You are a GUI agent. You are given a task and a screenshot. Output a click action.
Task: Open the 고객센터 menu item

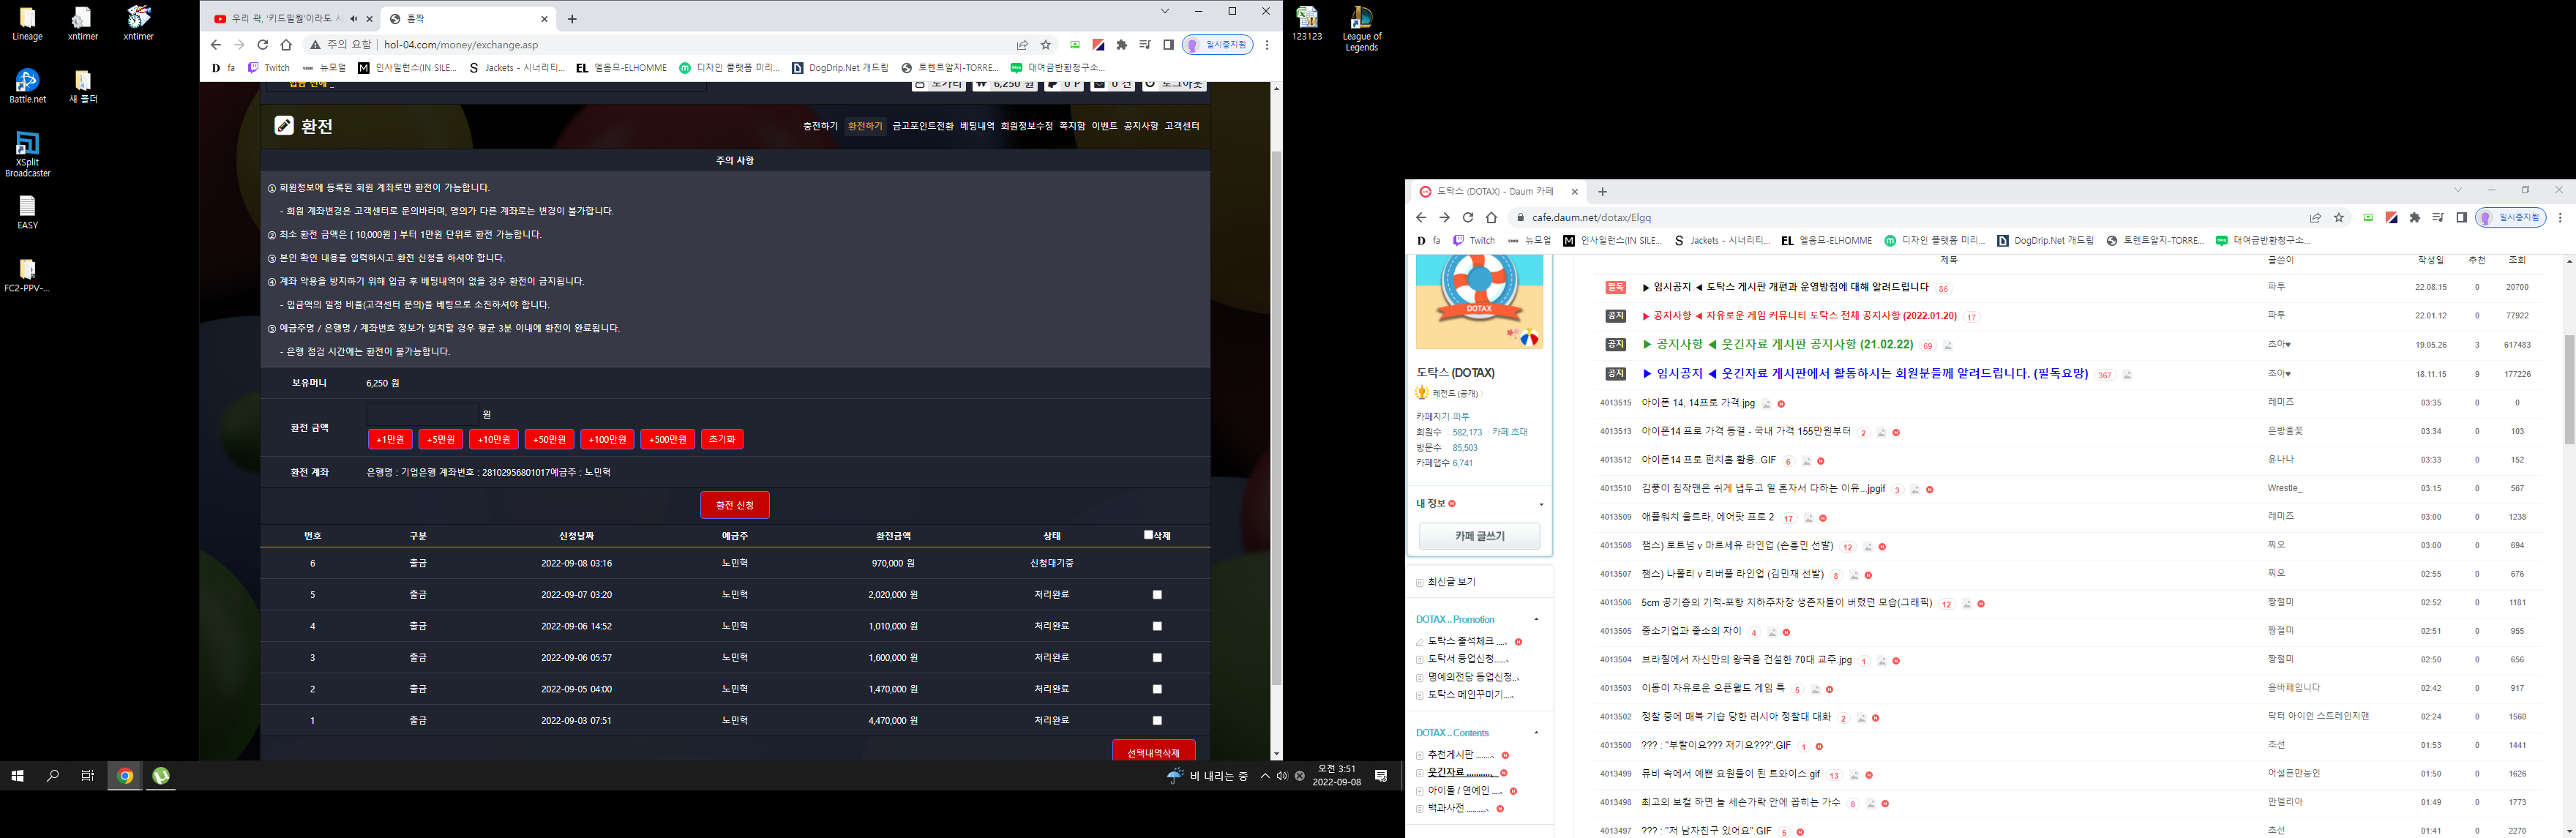1182,126
